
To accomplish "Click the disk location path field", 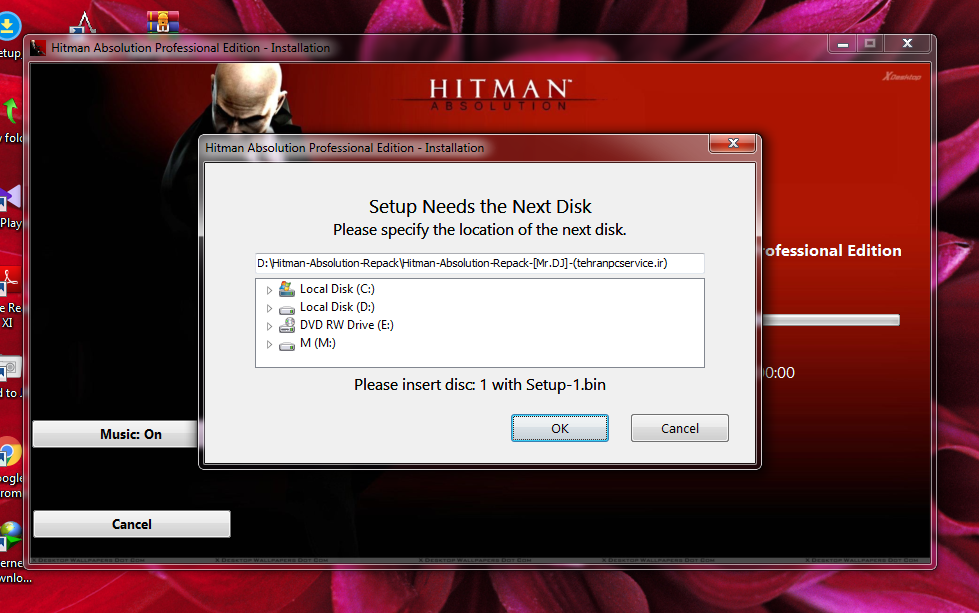I will (x=480, y=263).
